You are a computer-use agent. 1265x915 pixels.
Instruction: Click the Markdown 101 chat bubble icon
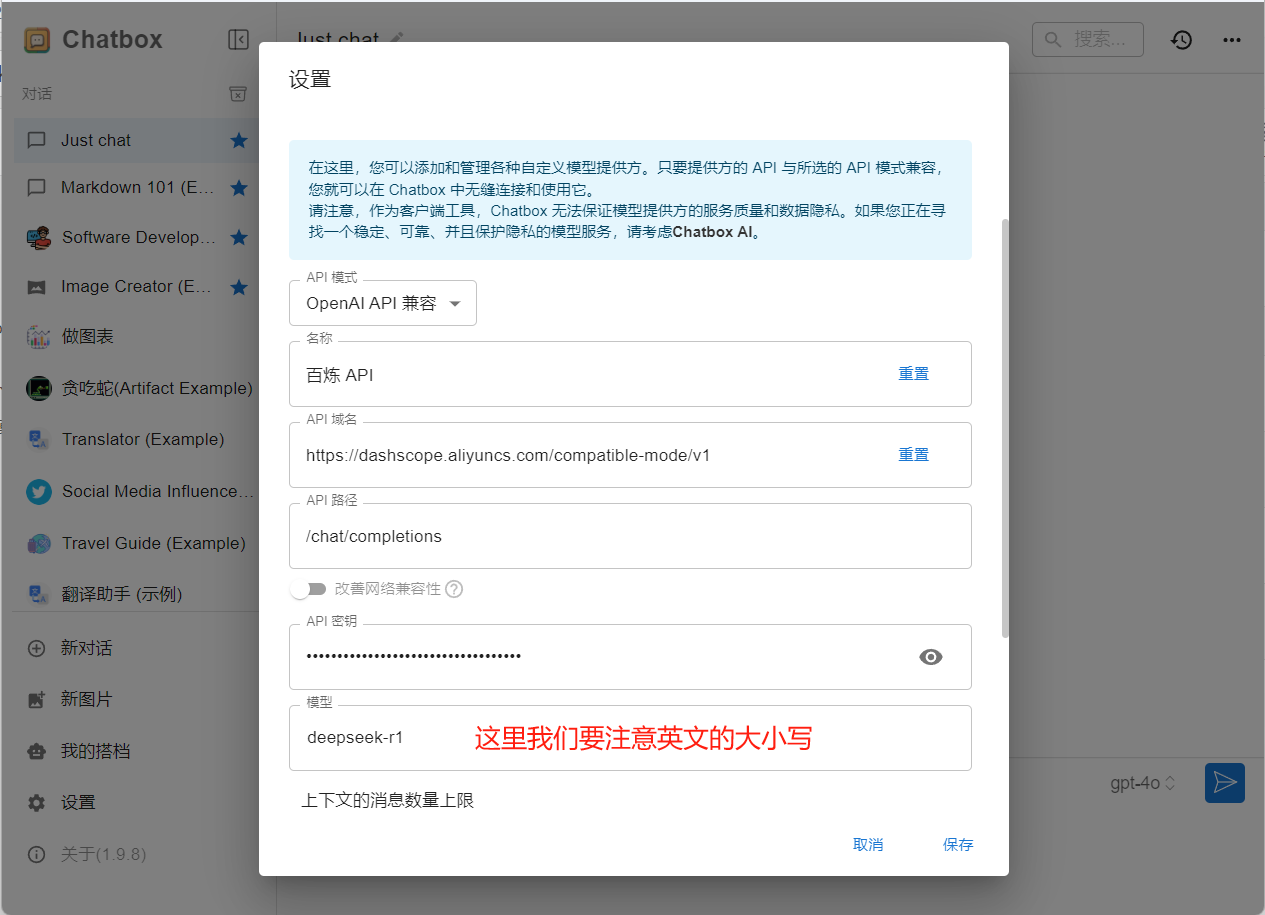pyautogui.click(x=37, y=188)
